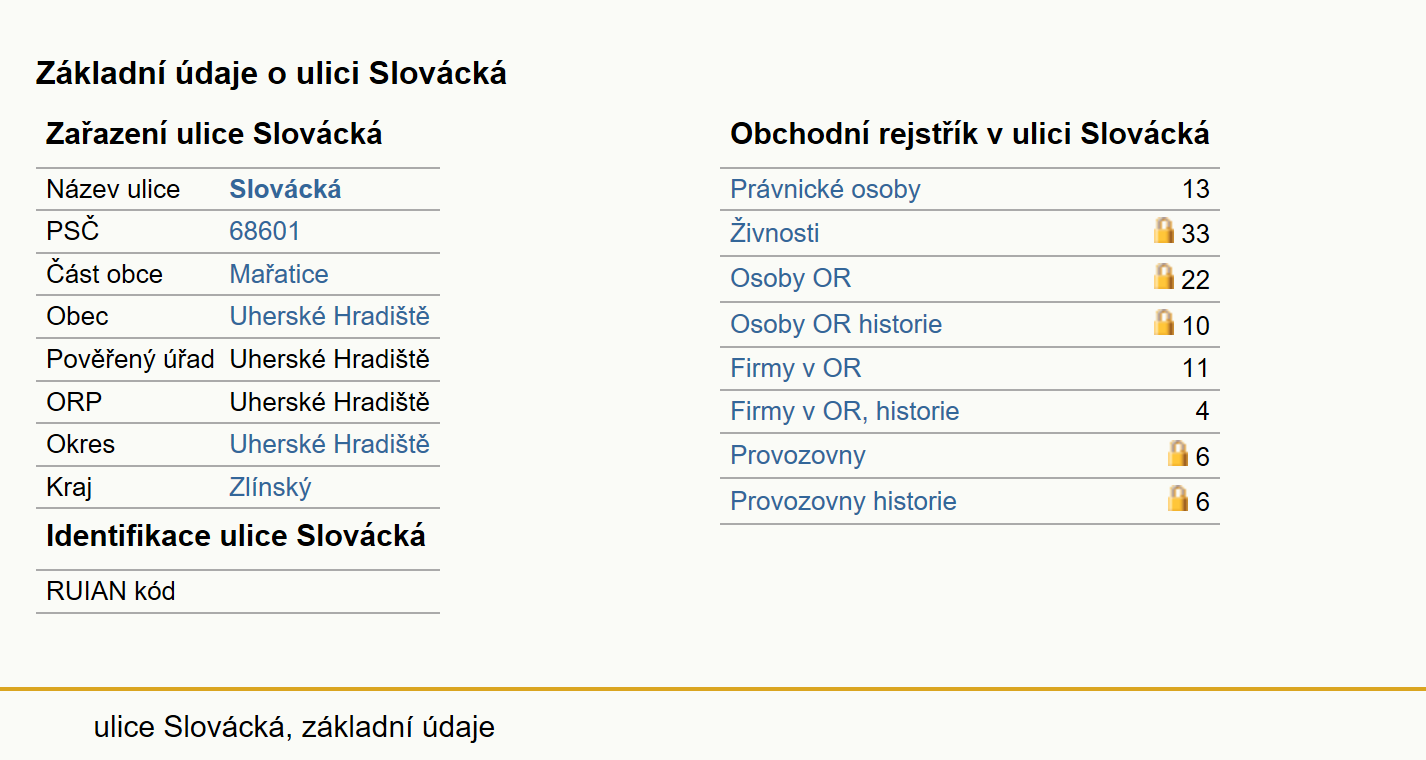Open the Právnické osoby link
Viewport: 1426px width, 760px height.
coord(825,190)
